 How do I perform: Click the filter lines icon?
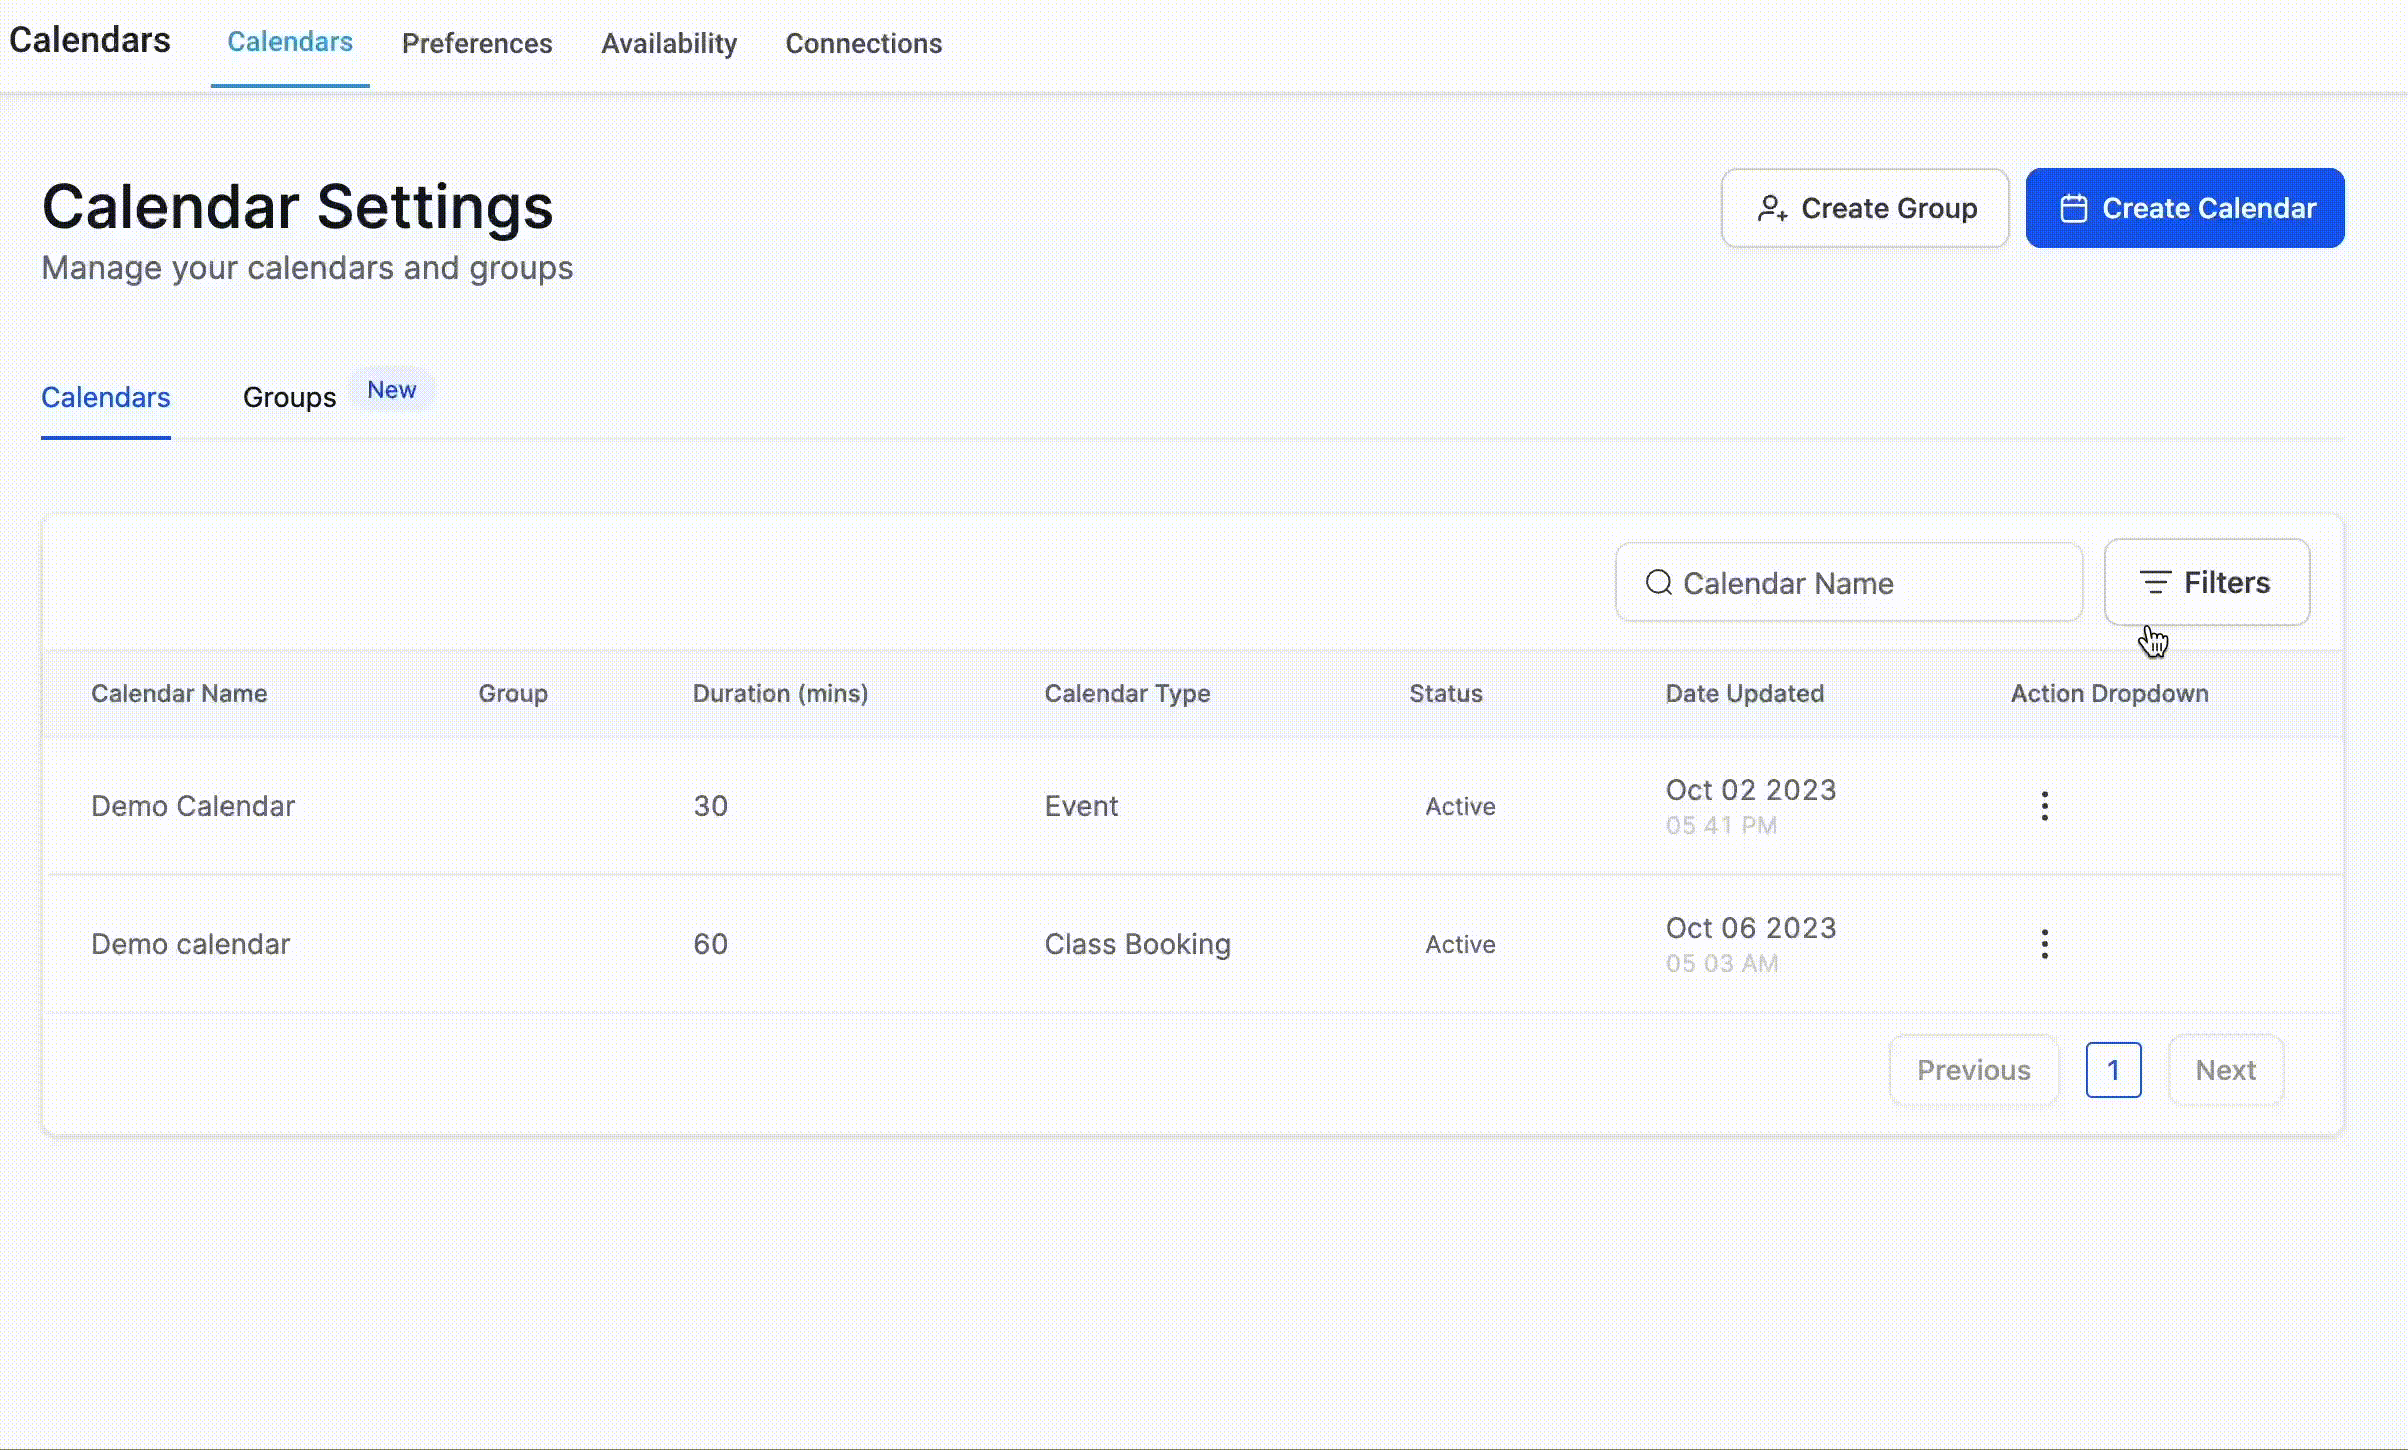(x=2154, y=583)
